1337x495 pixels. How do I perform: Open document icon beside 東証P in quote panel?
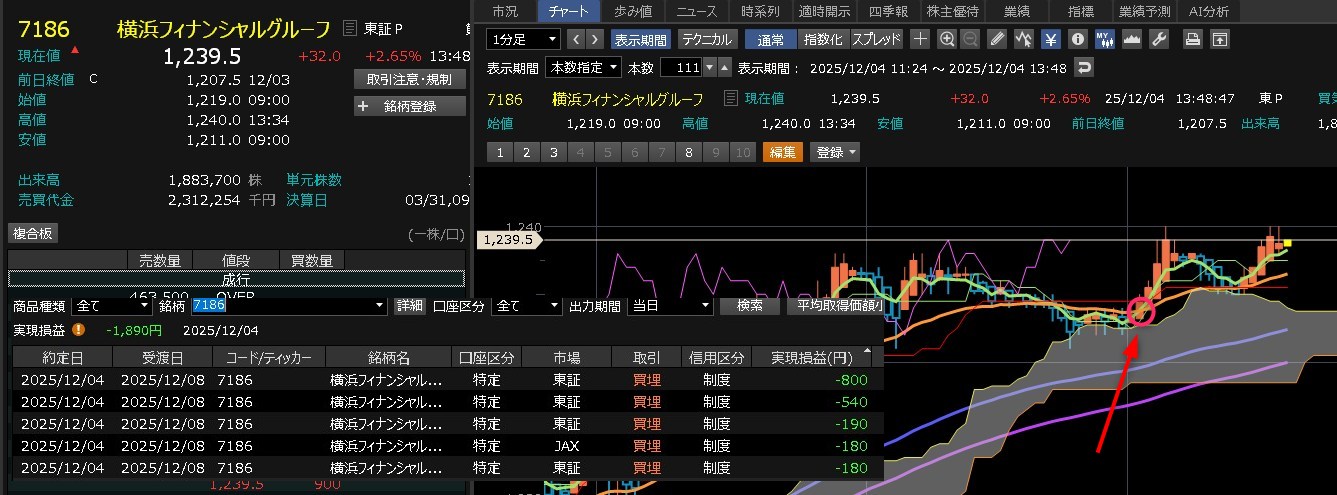coord(349,28)
